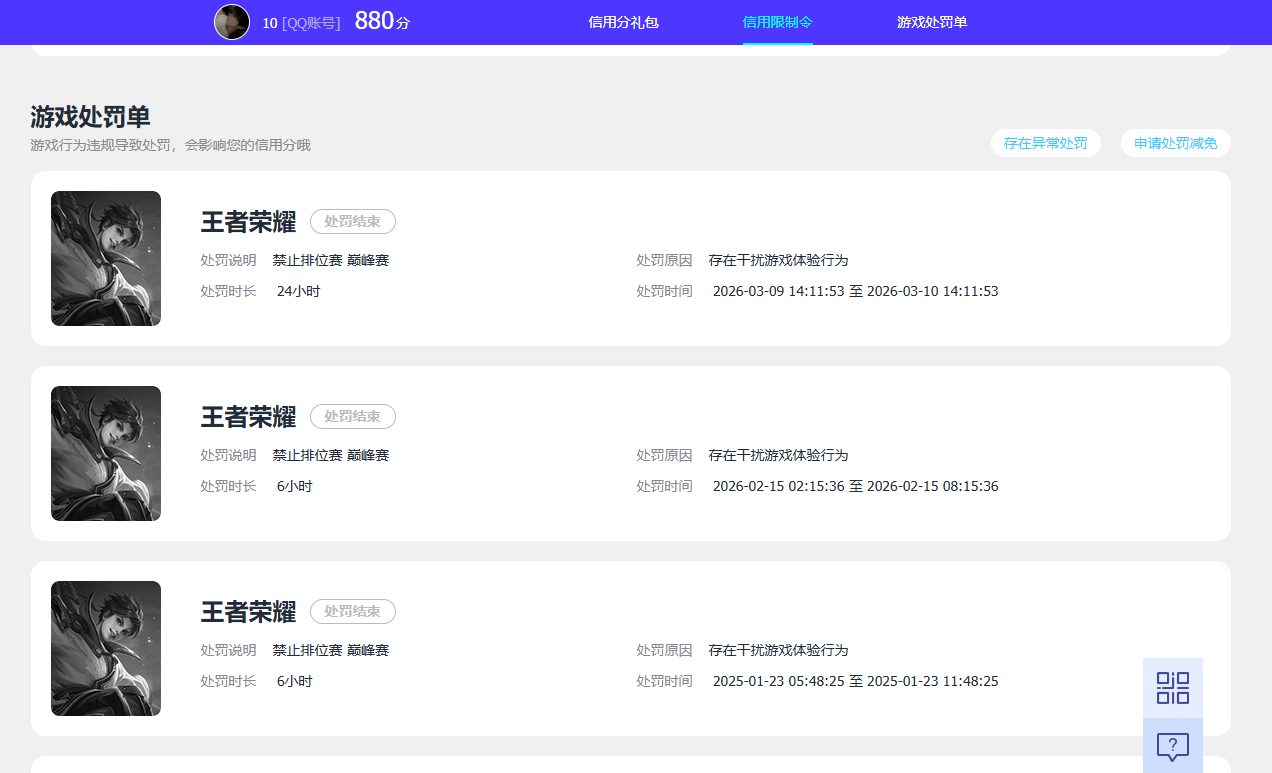Switch to the 信用限制令 tab
1272x773 pixels.
[777, 22]
